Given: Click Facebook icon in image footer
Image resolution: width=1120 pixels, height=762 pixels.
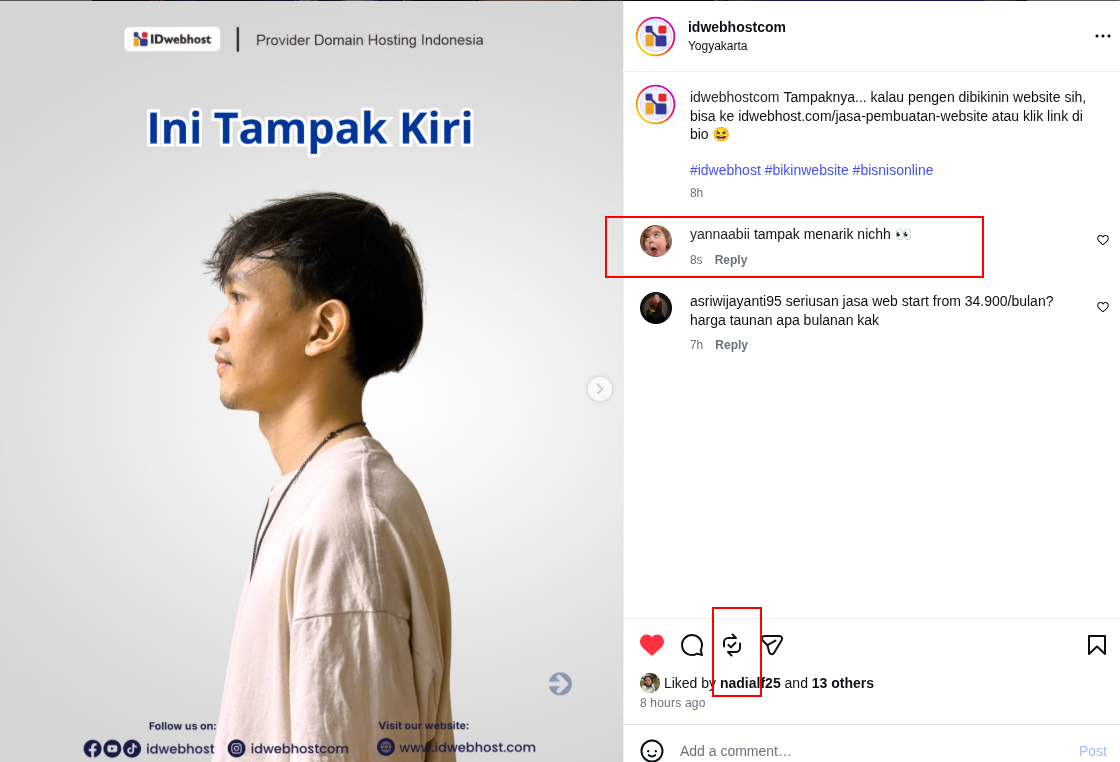Looking at the screenshot, I should pyautogui.click(x=92, y=748).
